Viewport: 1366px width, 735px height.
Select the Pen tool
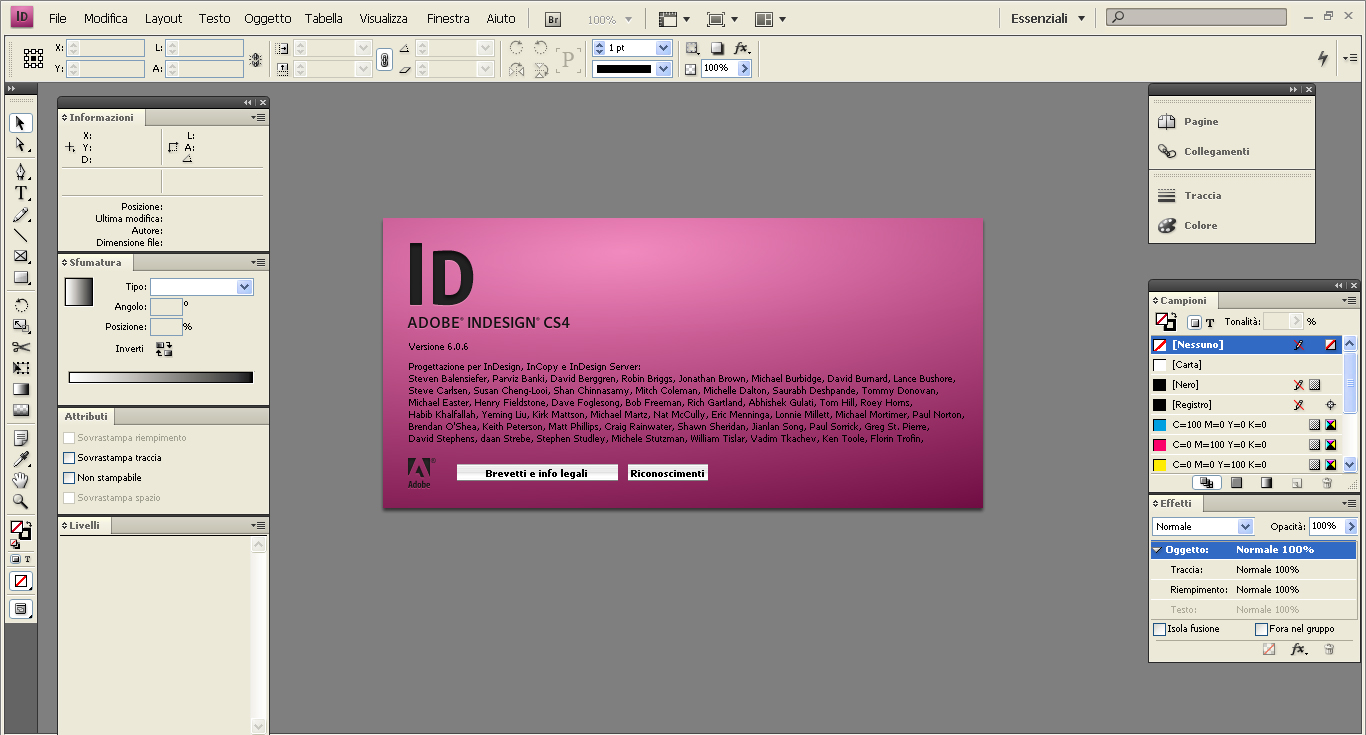tap(21, 172)
